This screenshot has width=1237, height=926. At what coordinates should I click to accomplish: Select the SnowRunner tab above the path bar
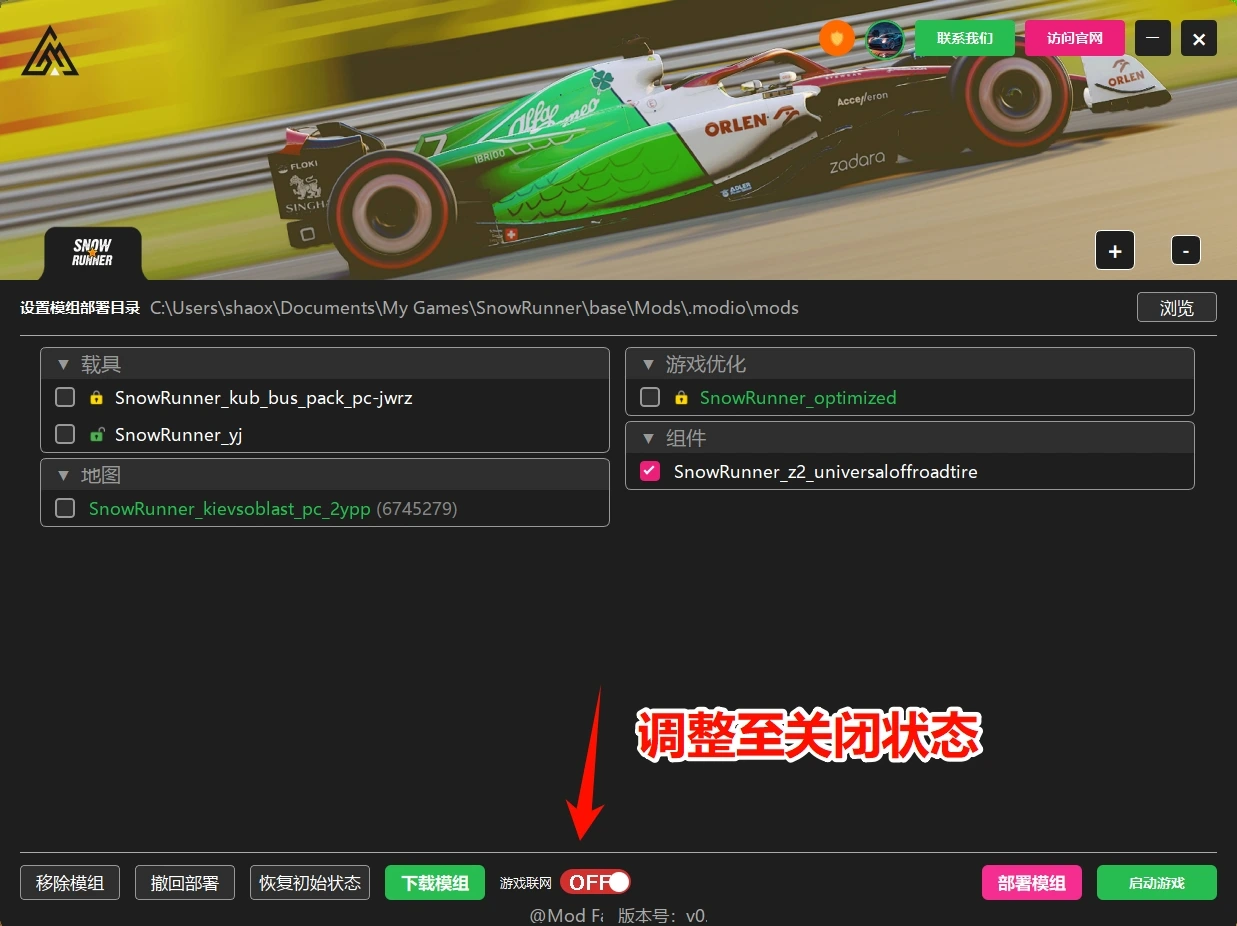[x=91, y=252]
